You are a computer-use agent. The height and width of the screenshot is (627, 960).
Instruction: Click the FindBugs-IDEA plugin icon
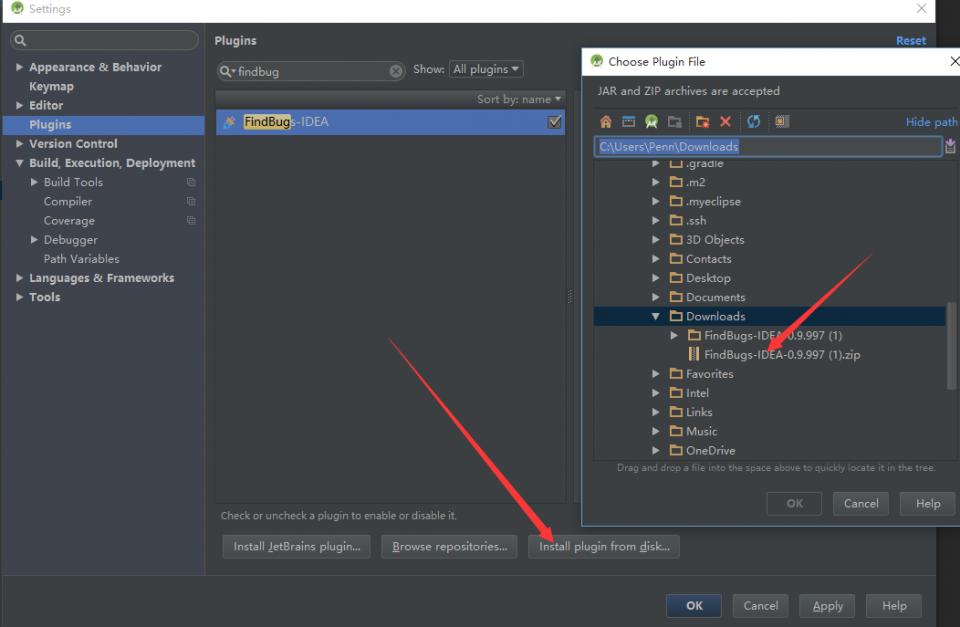click(x=230, y=122)
